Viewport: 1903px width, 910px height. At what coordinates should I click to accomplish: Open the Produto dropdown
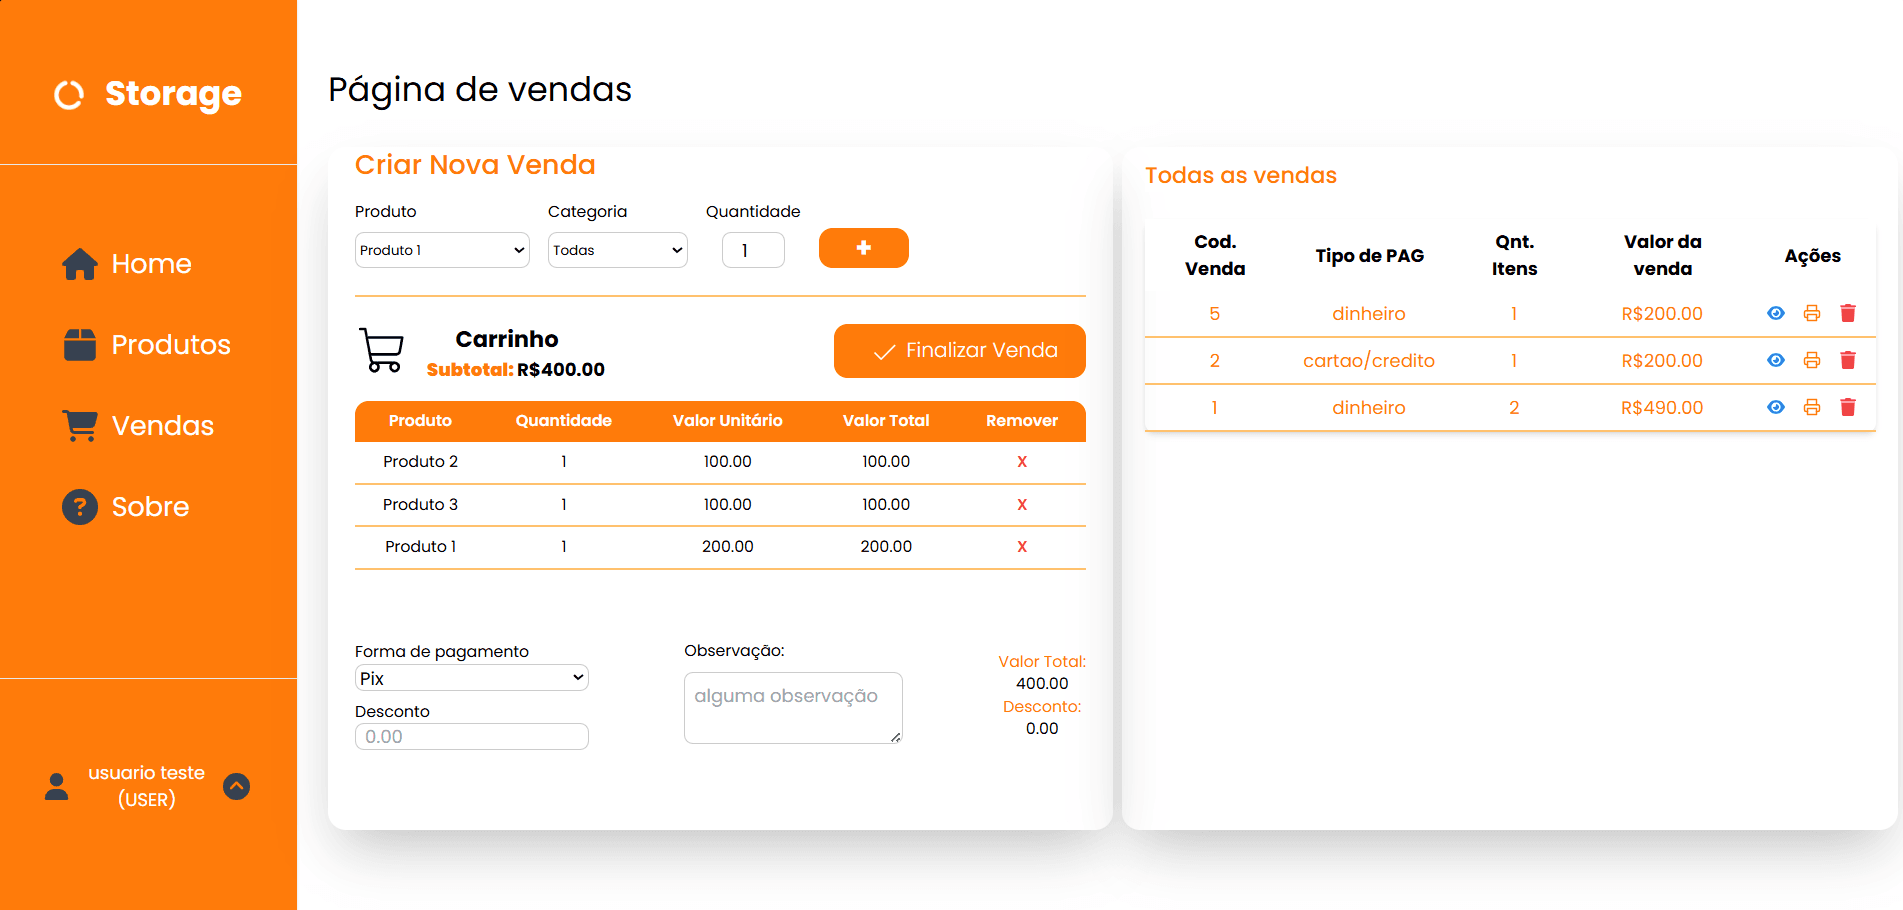(x=442, y=250)
